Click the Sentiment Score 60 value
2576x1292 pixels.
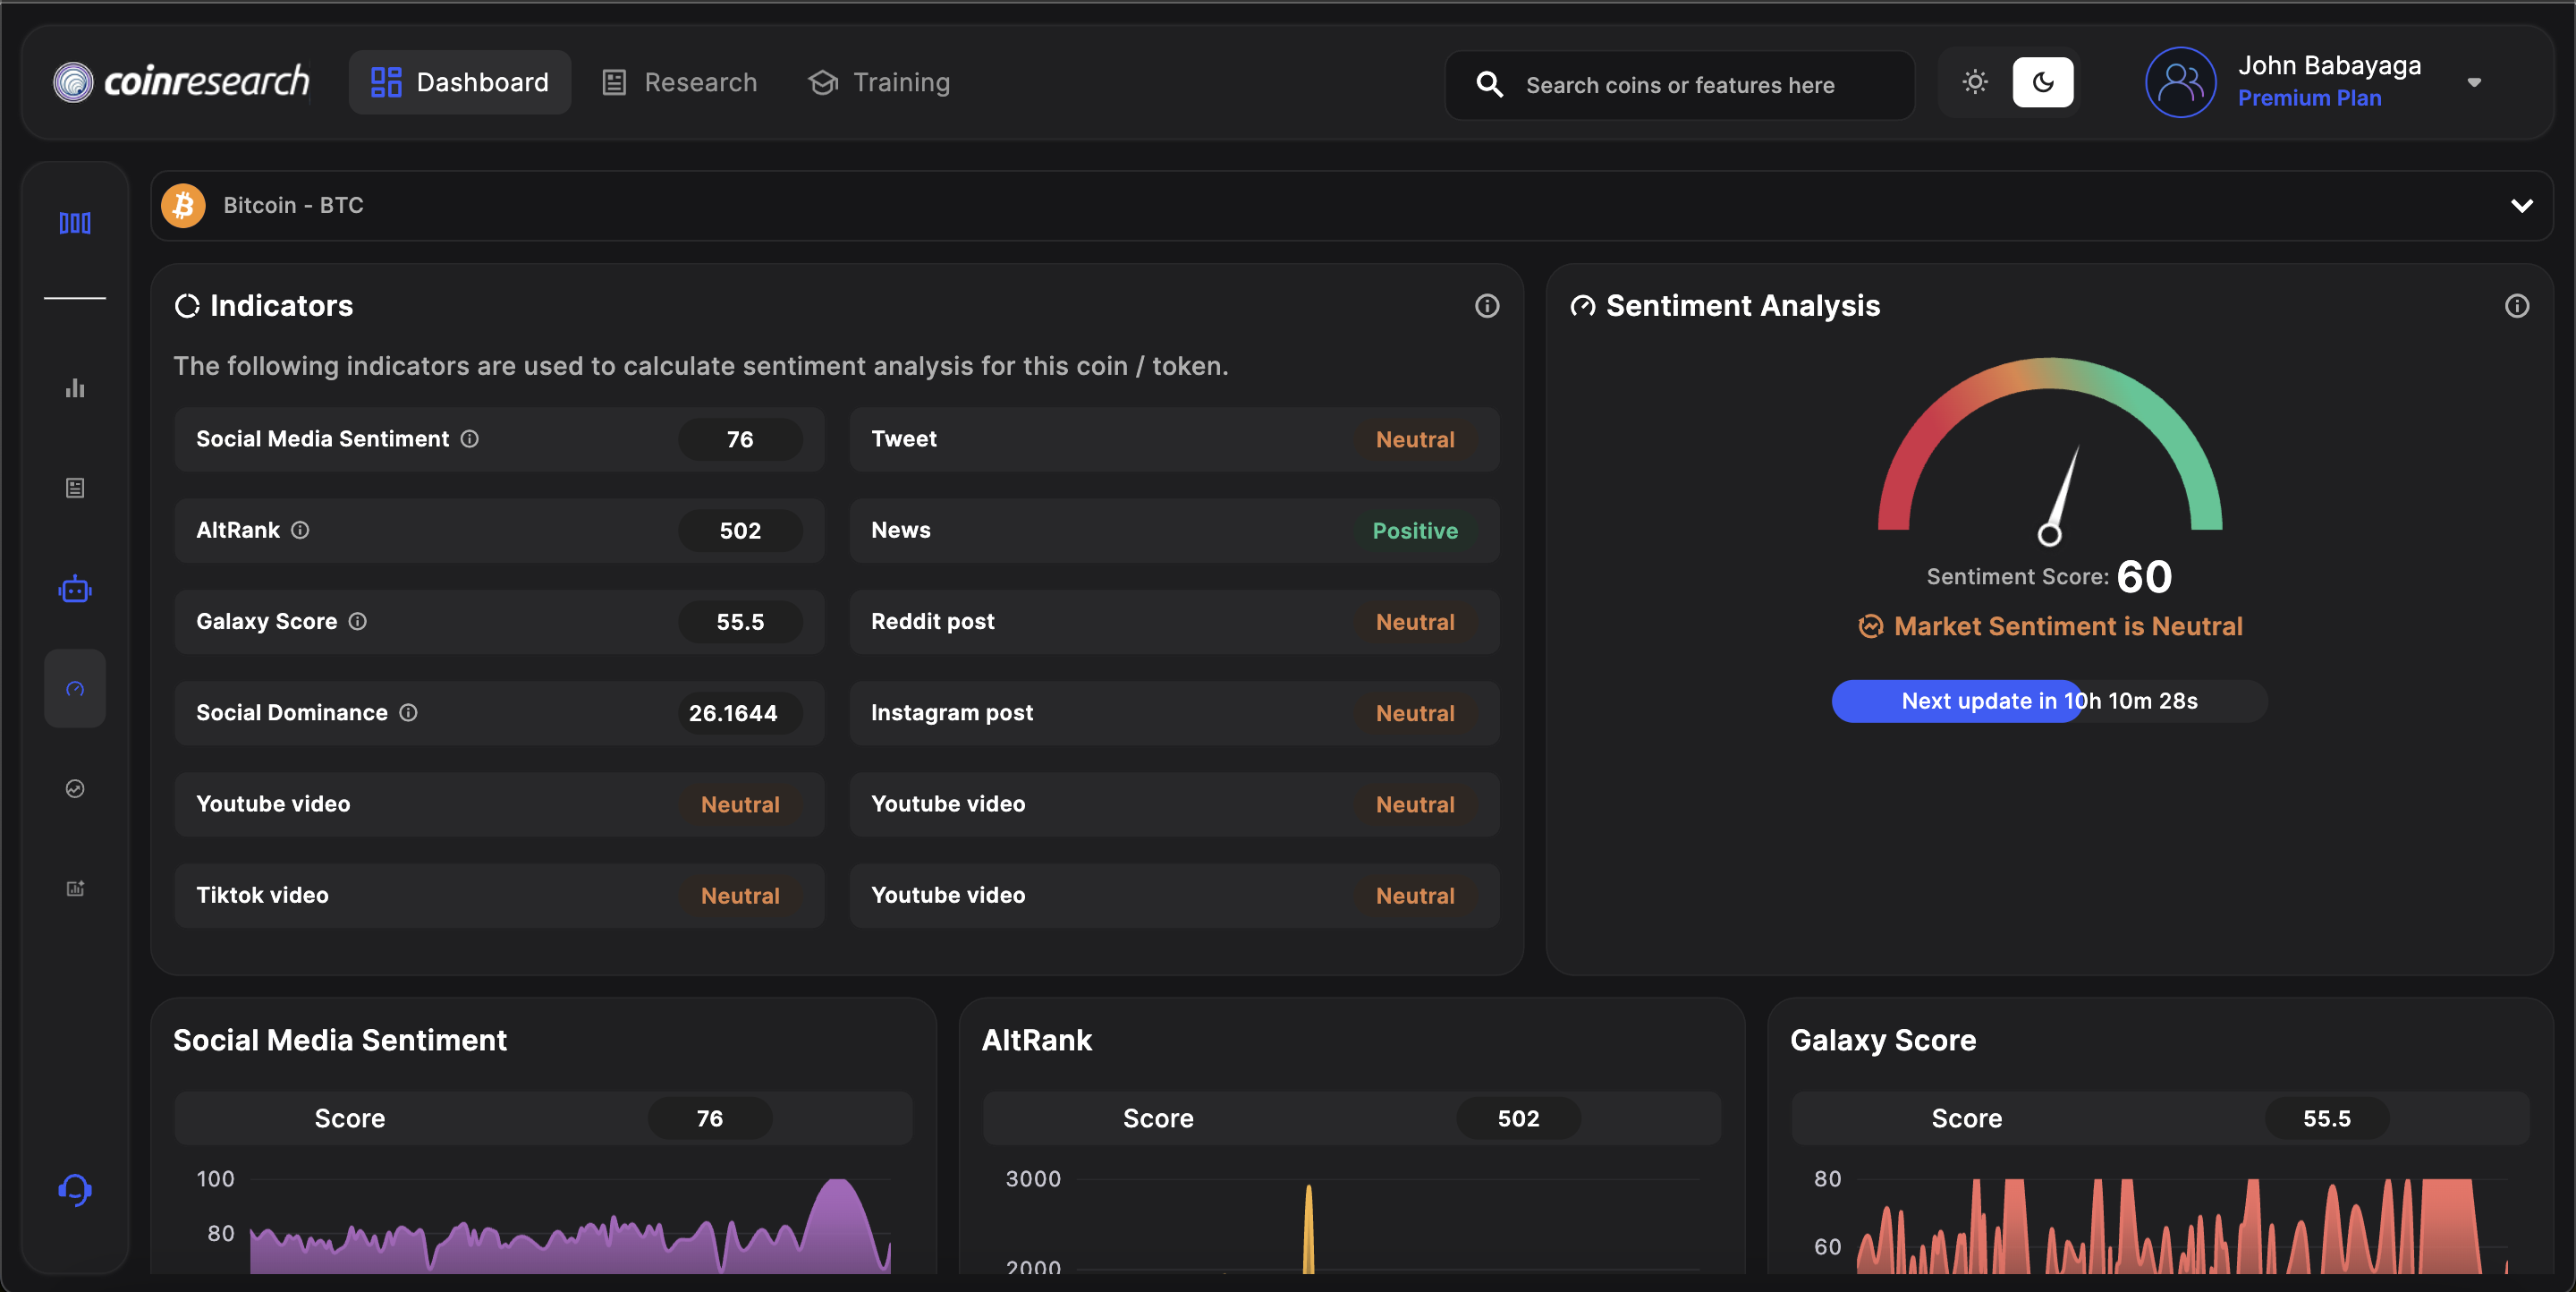coord(2144,577)
